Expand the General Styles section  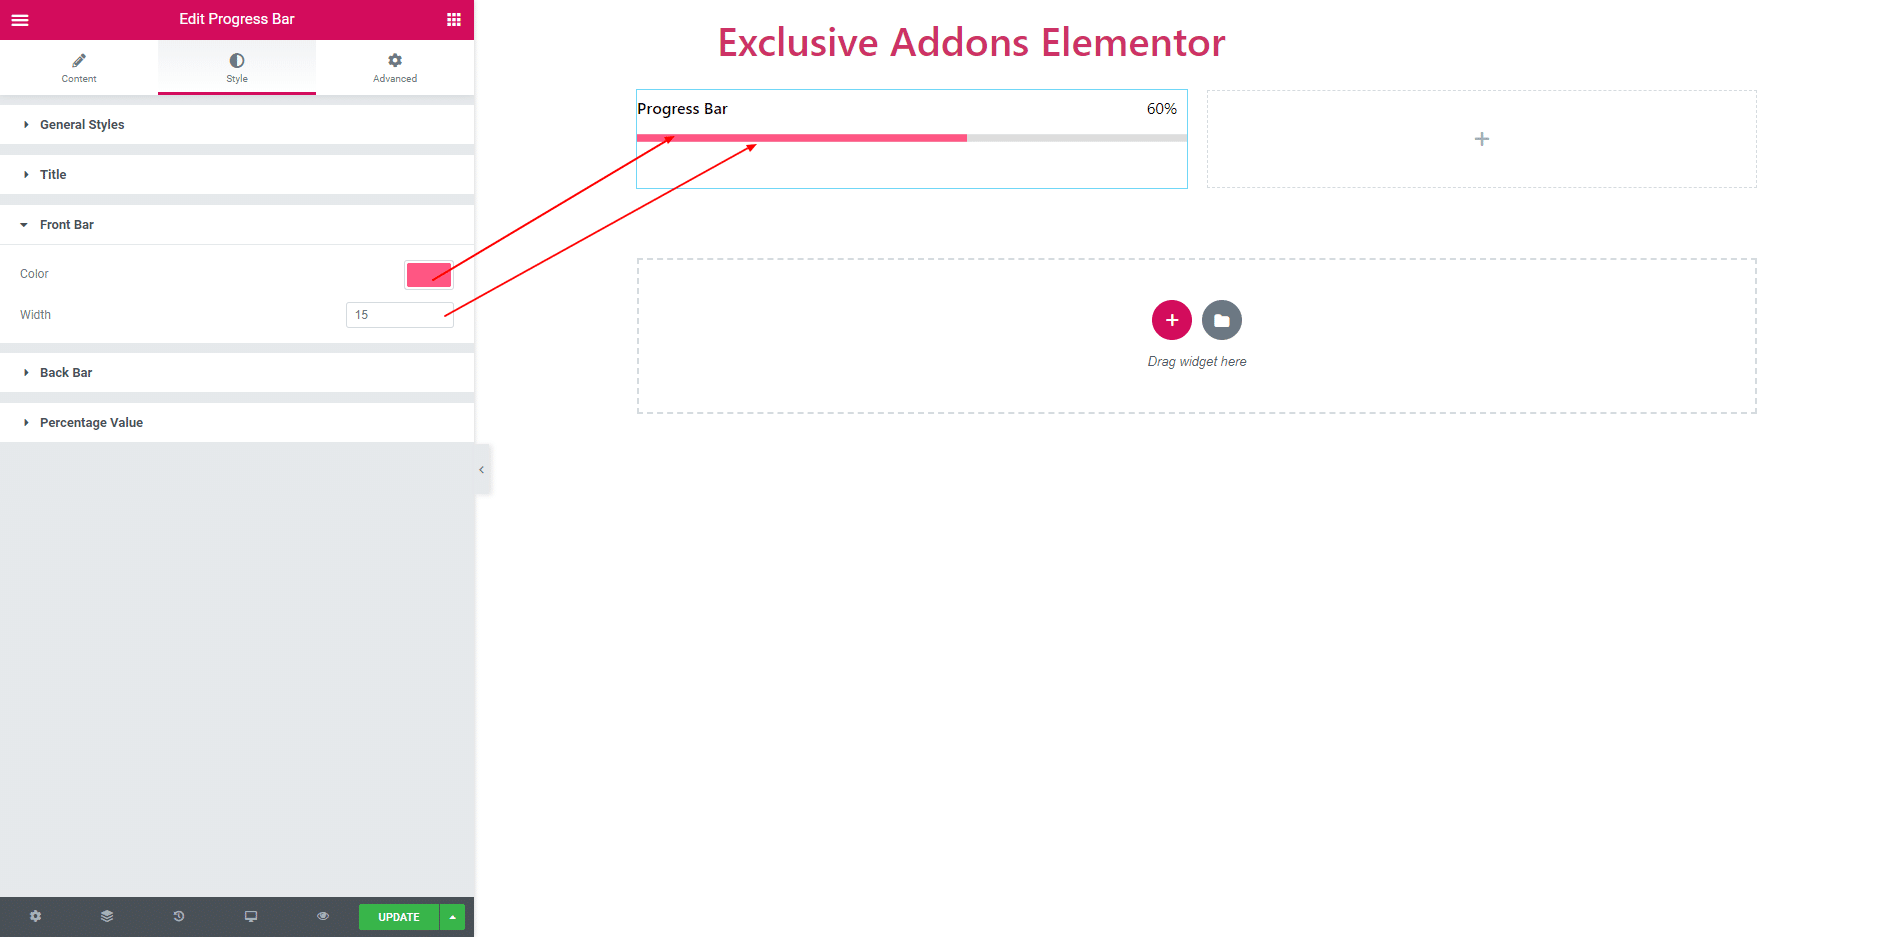237,125
